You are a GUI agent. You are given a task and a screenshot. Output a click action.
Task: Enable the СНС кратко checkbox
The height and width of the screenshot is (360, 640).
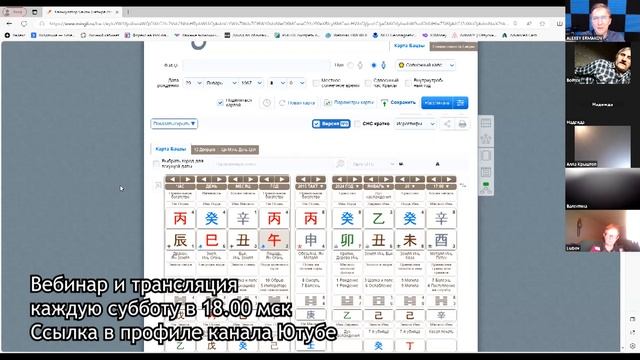click(358, 124)
